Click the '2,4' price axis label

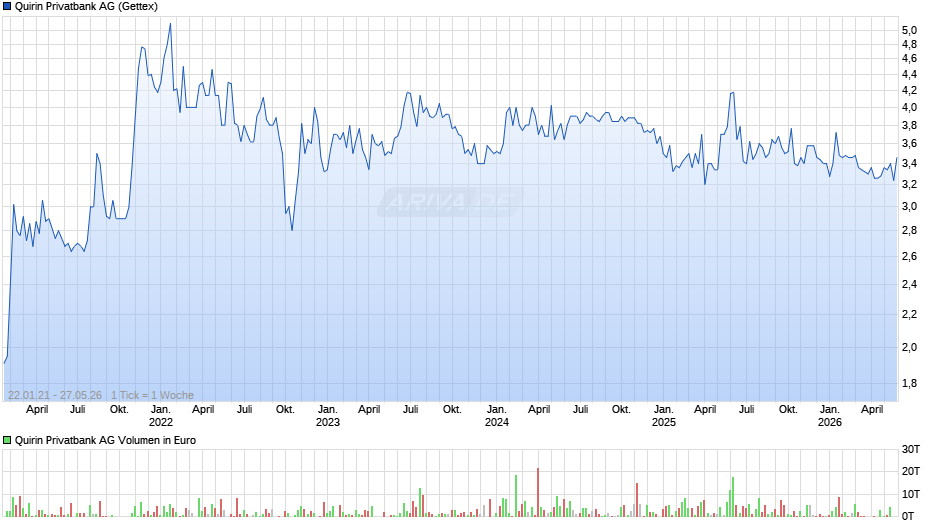pos(909,284)
